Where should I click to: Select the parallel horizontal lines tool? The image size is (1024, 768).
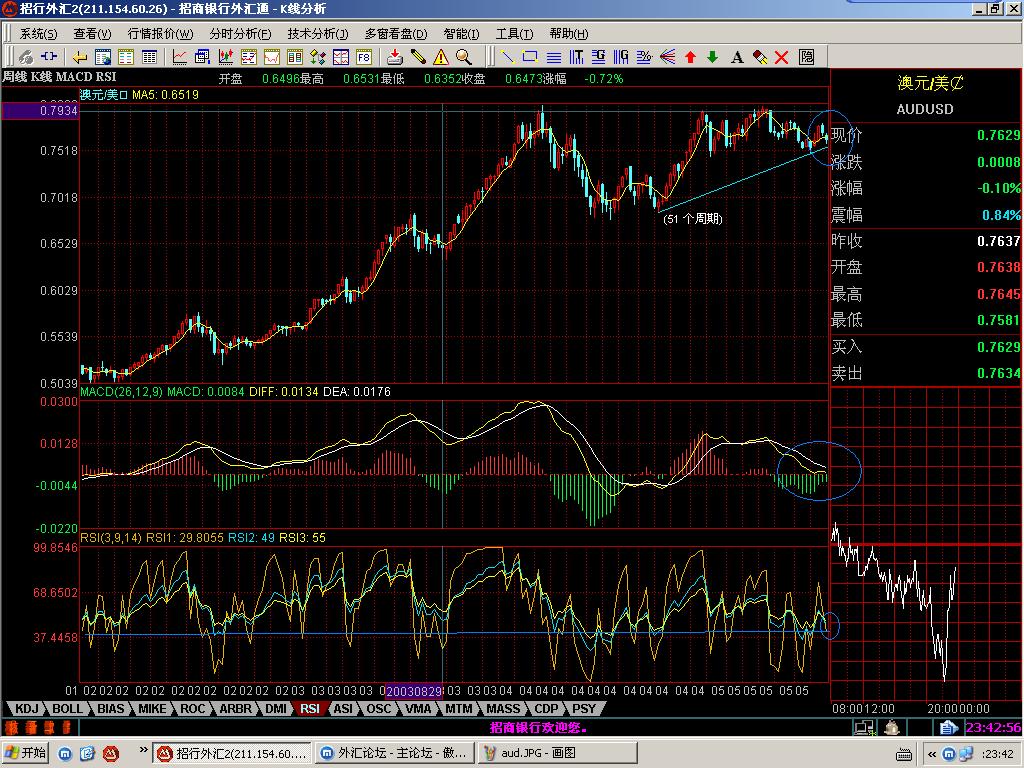(553, 57)
